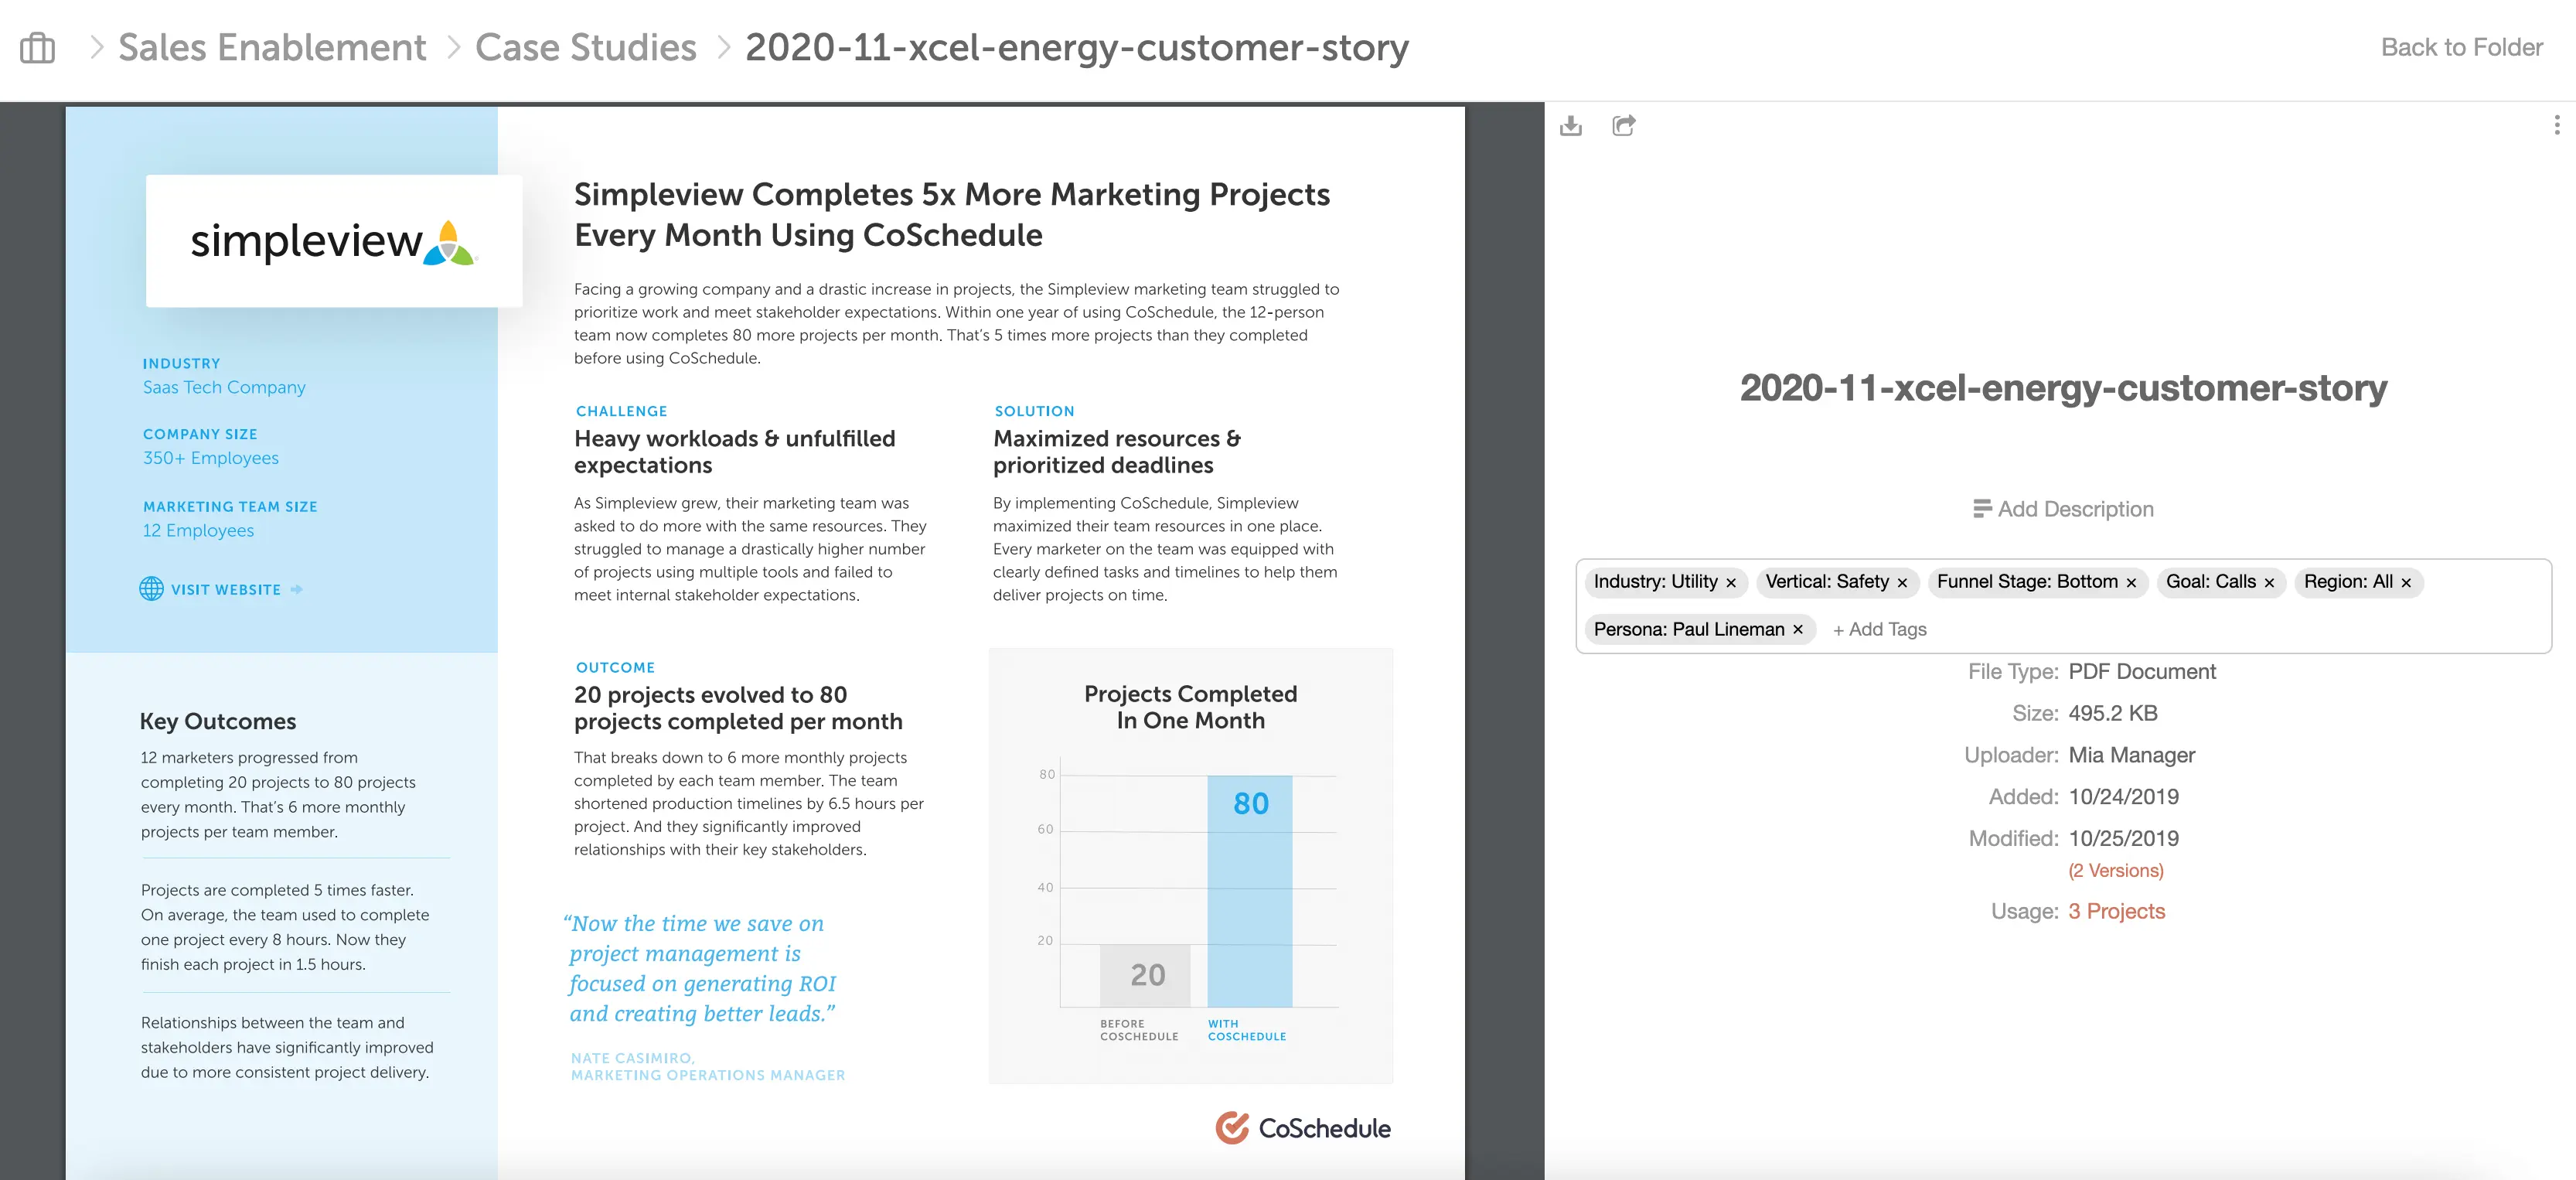Remove the Industry: Utility tag
The width and height of the screenshot is (2576, 1180).
pos(1731,583)
